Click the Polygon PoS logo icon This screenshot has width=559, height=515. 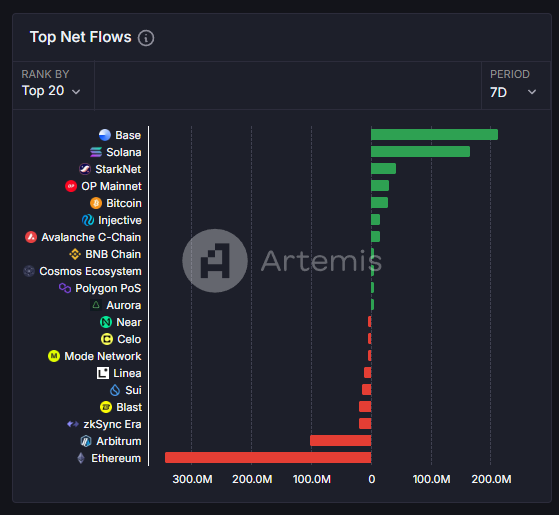pyautogui.click(x=65, y=288)
